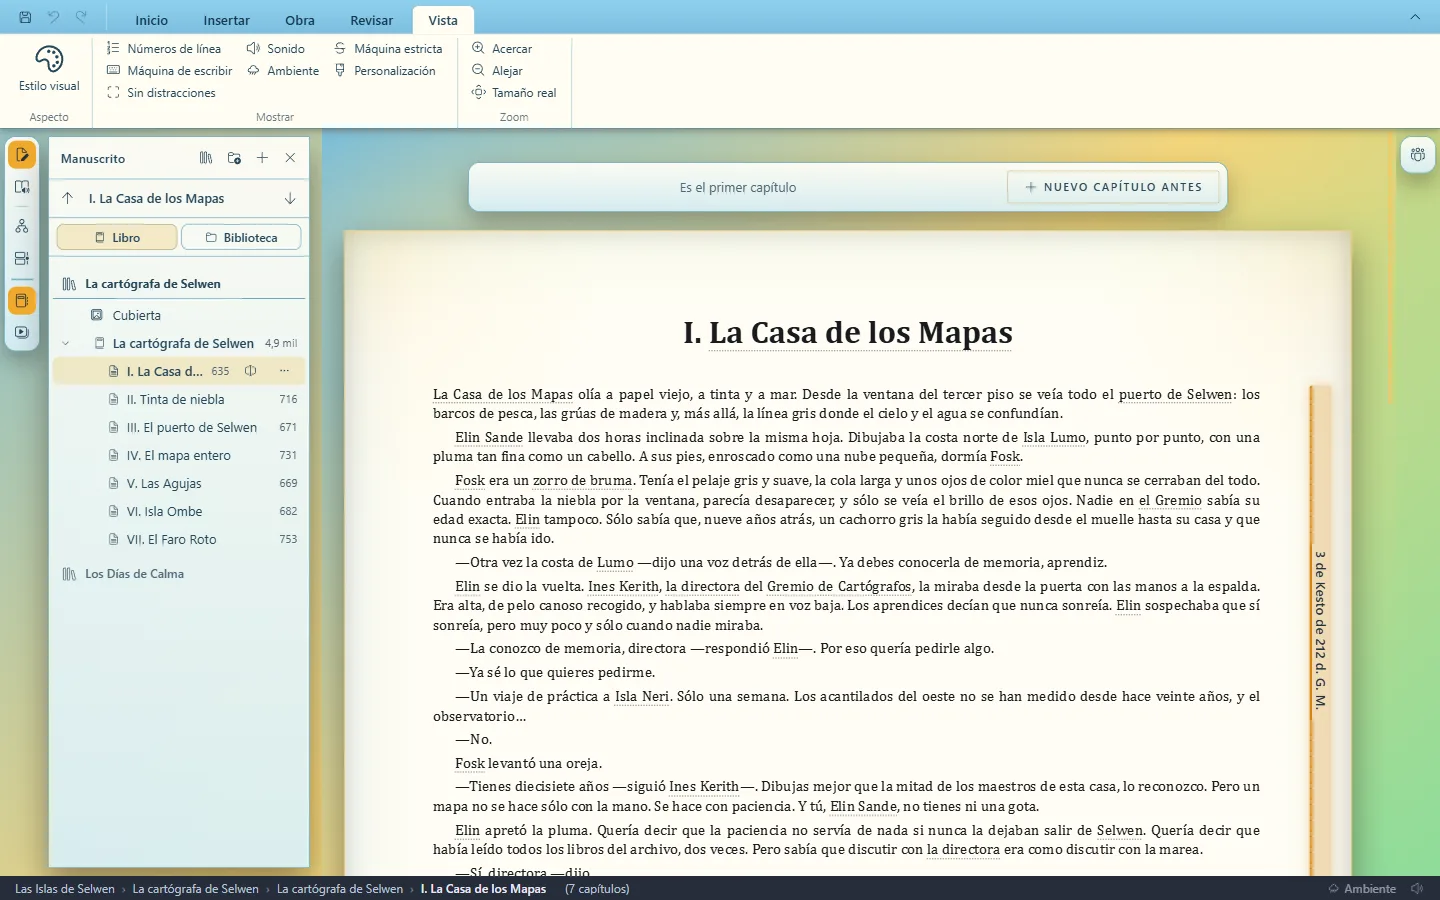The image size is (1440, 900).
Task: Select the editing mode sidebar icon
Action: coord(22,155)
